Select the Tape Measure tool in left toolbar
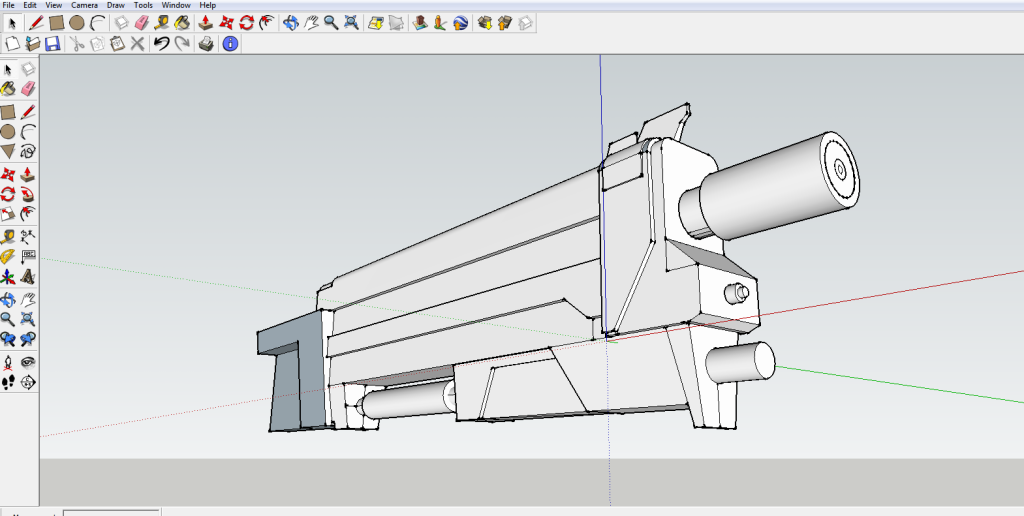1024x516 pixels. 8,236
